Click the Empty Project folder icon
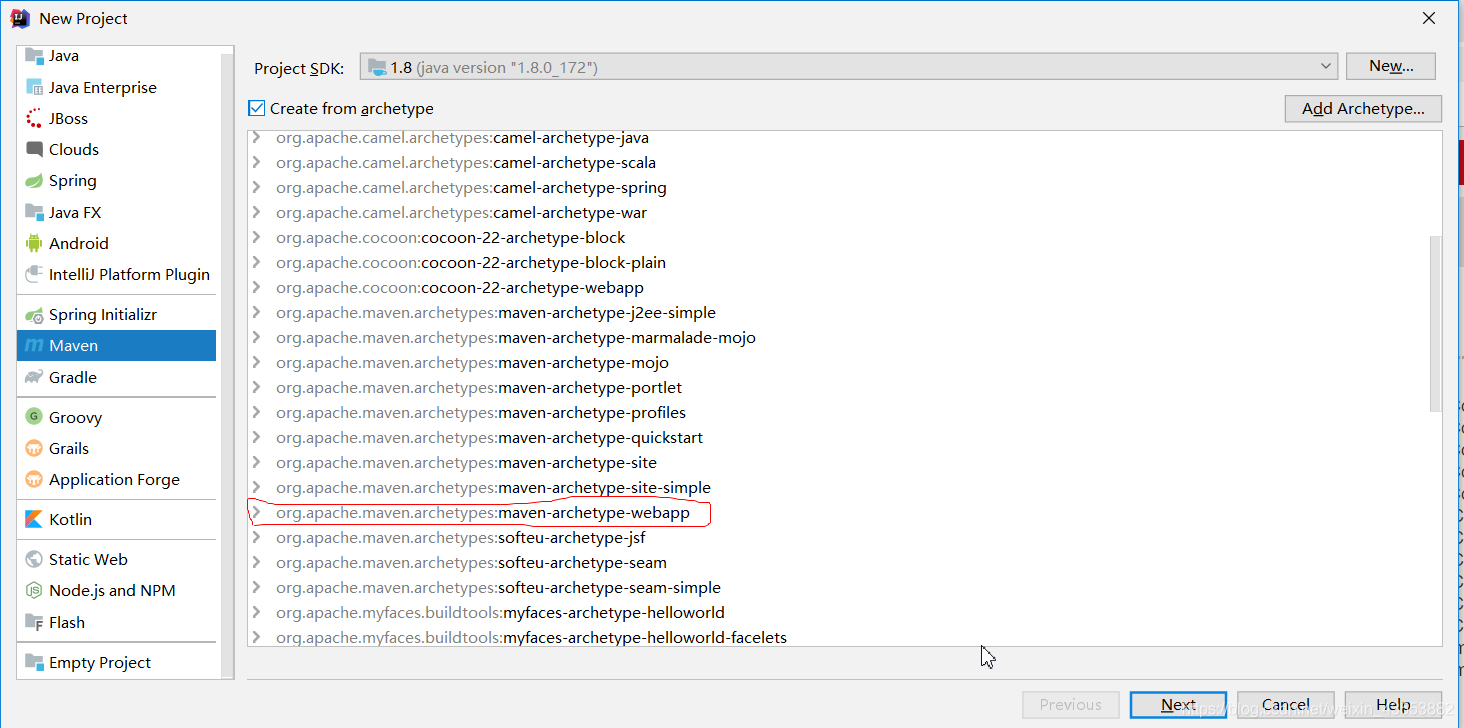Viewport: 1464px width, 728px height. coord(34,662)
